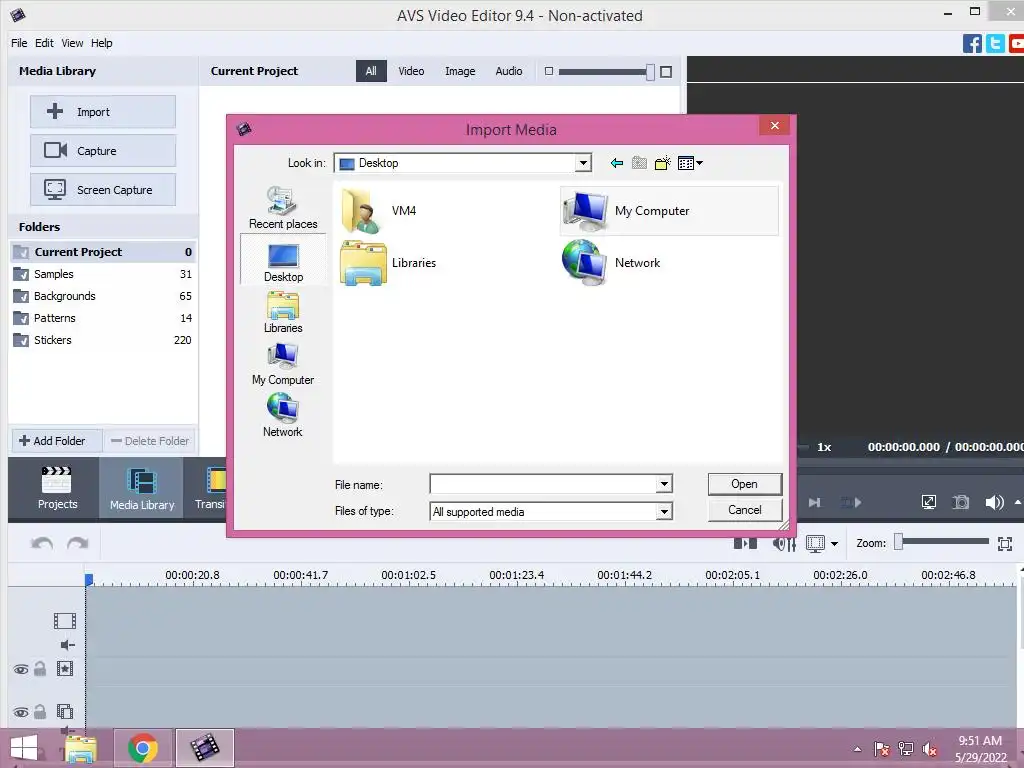This screenshot has height=768, width=1024.
Task: Toggle visibility eye of overlay track
Action: pyautogui.click(x=21, y=712)
